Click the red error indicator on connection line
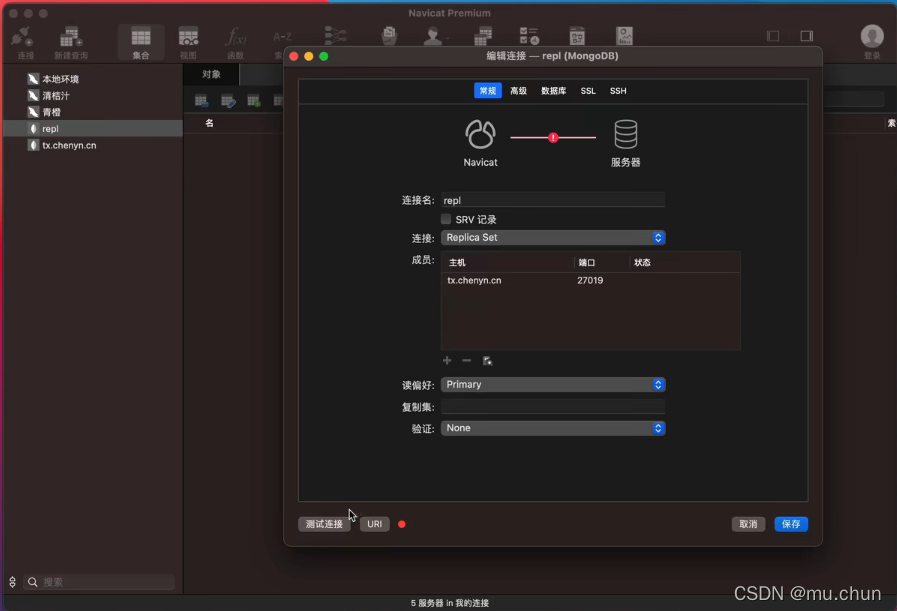This screenshot has height=611, width=897. 553,137
